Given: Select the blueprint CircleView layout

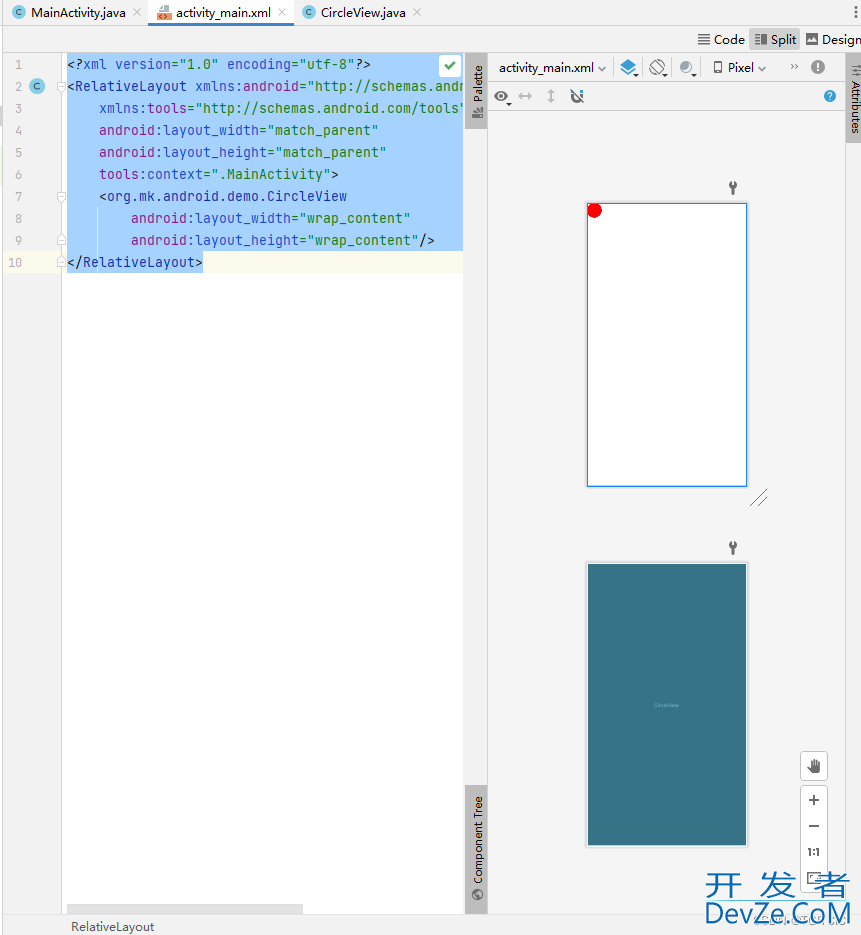Looking at the screenshot, I should click(x=667, y=704).
